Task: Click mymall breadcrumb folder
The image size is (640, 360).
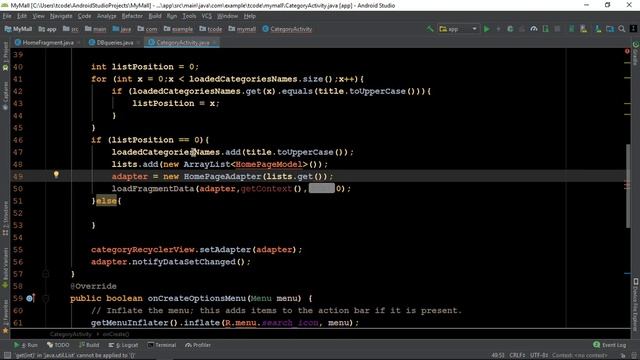Action: 242,29
